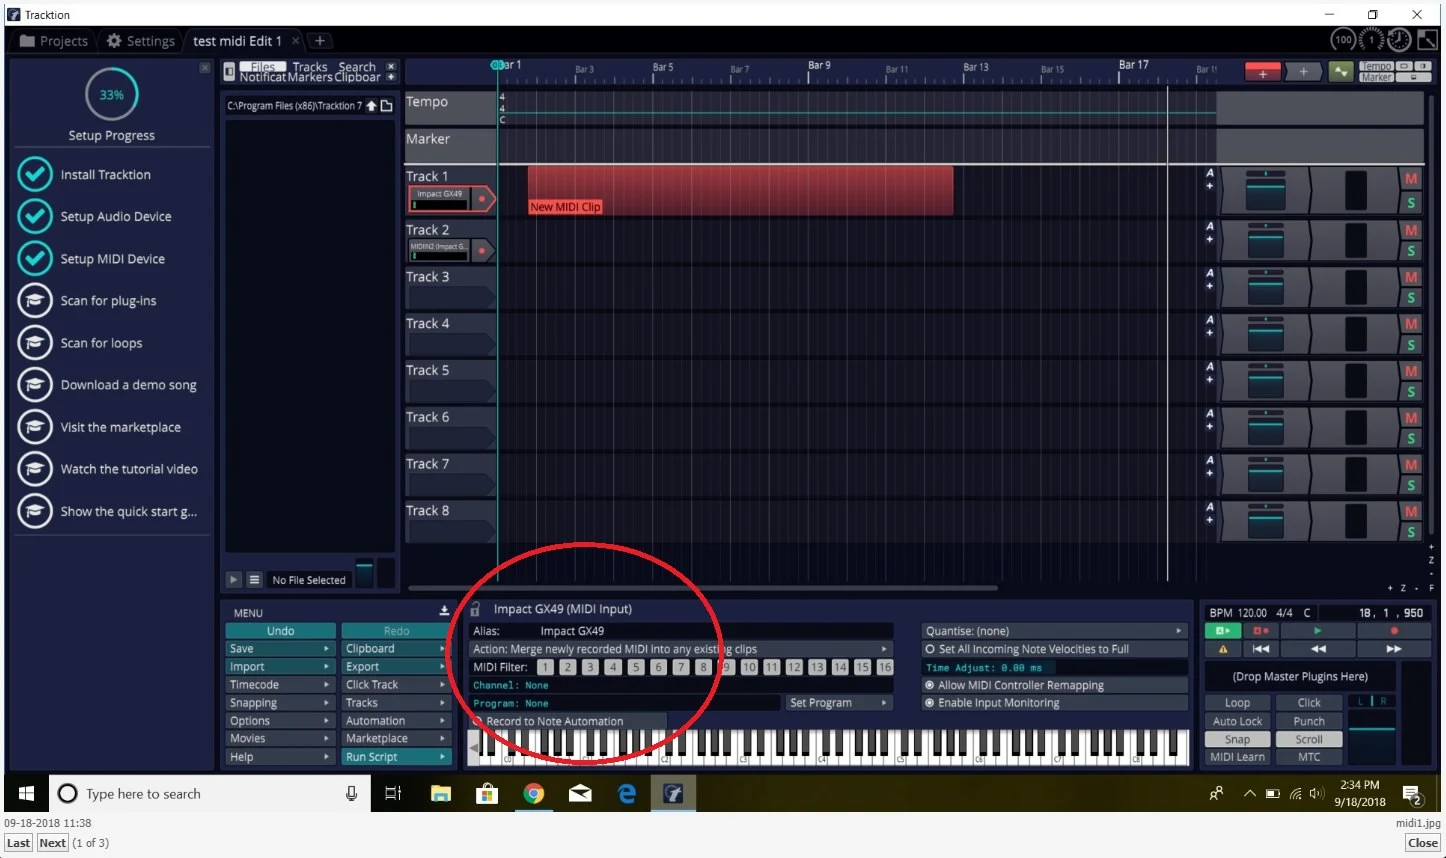
Task: Open the Set Program dropdown
Action: pyautogui.click(x=838, y=703)
